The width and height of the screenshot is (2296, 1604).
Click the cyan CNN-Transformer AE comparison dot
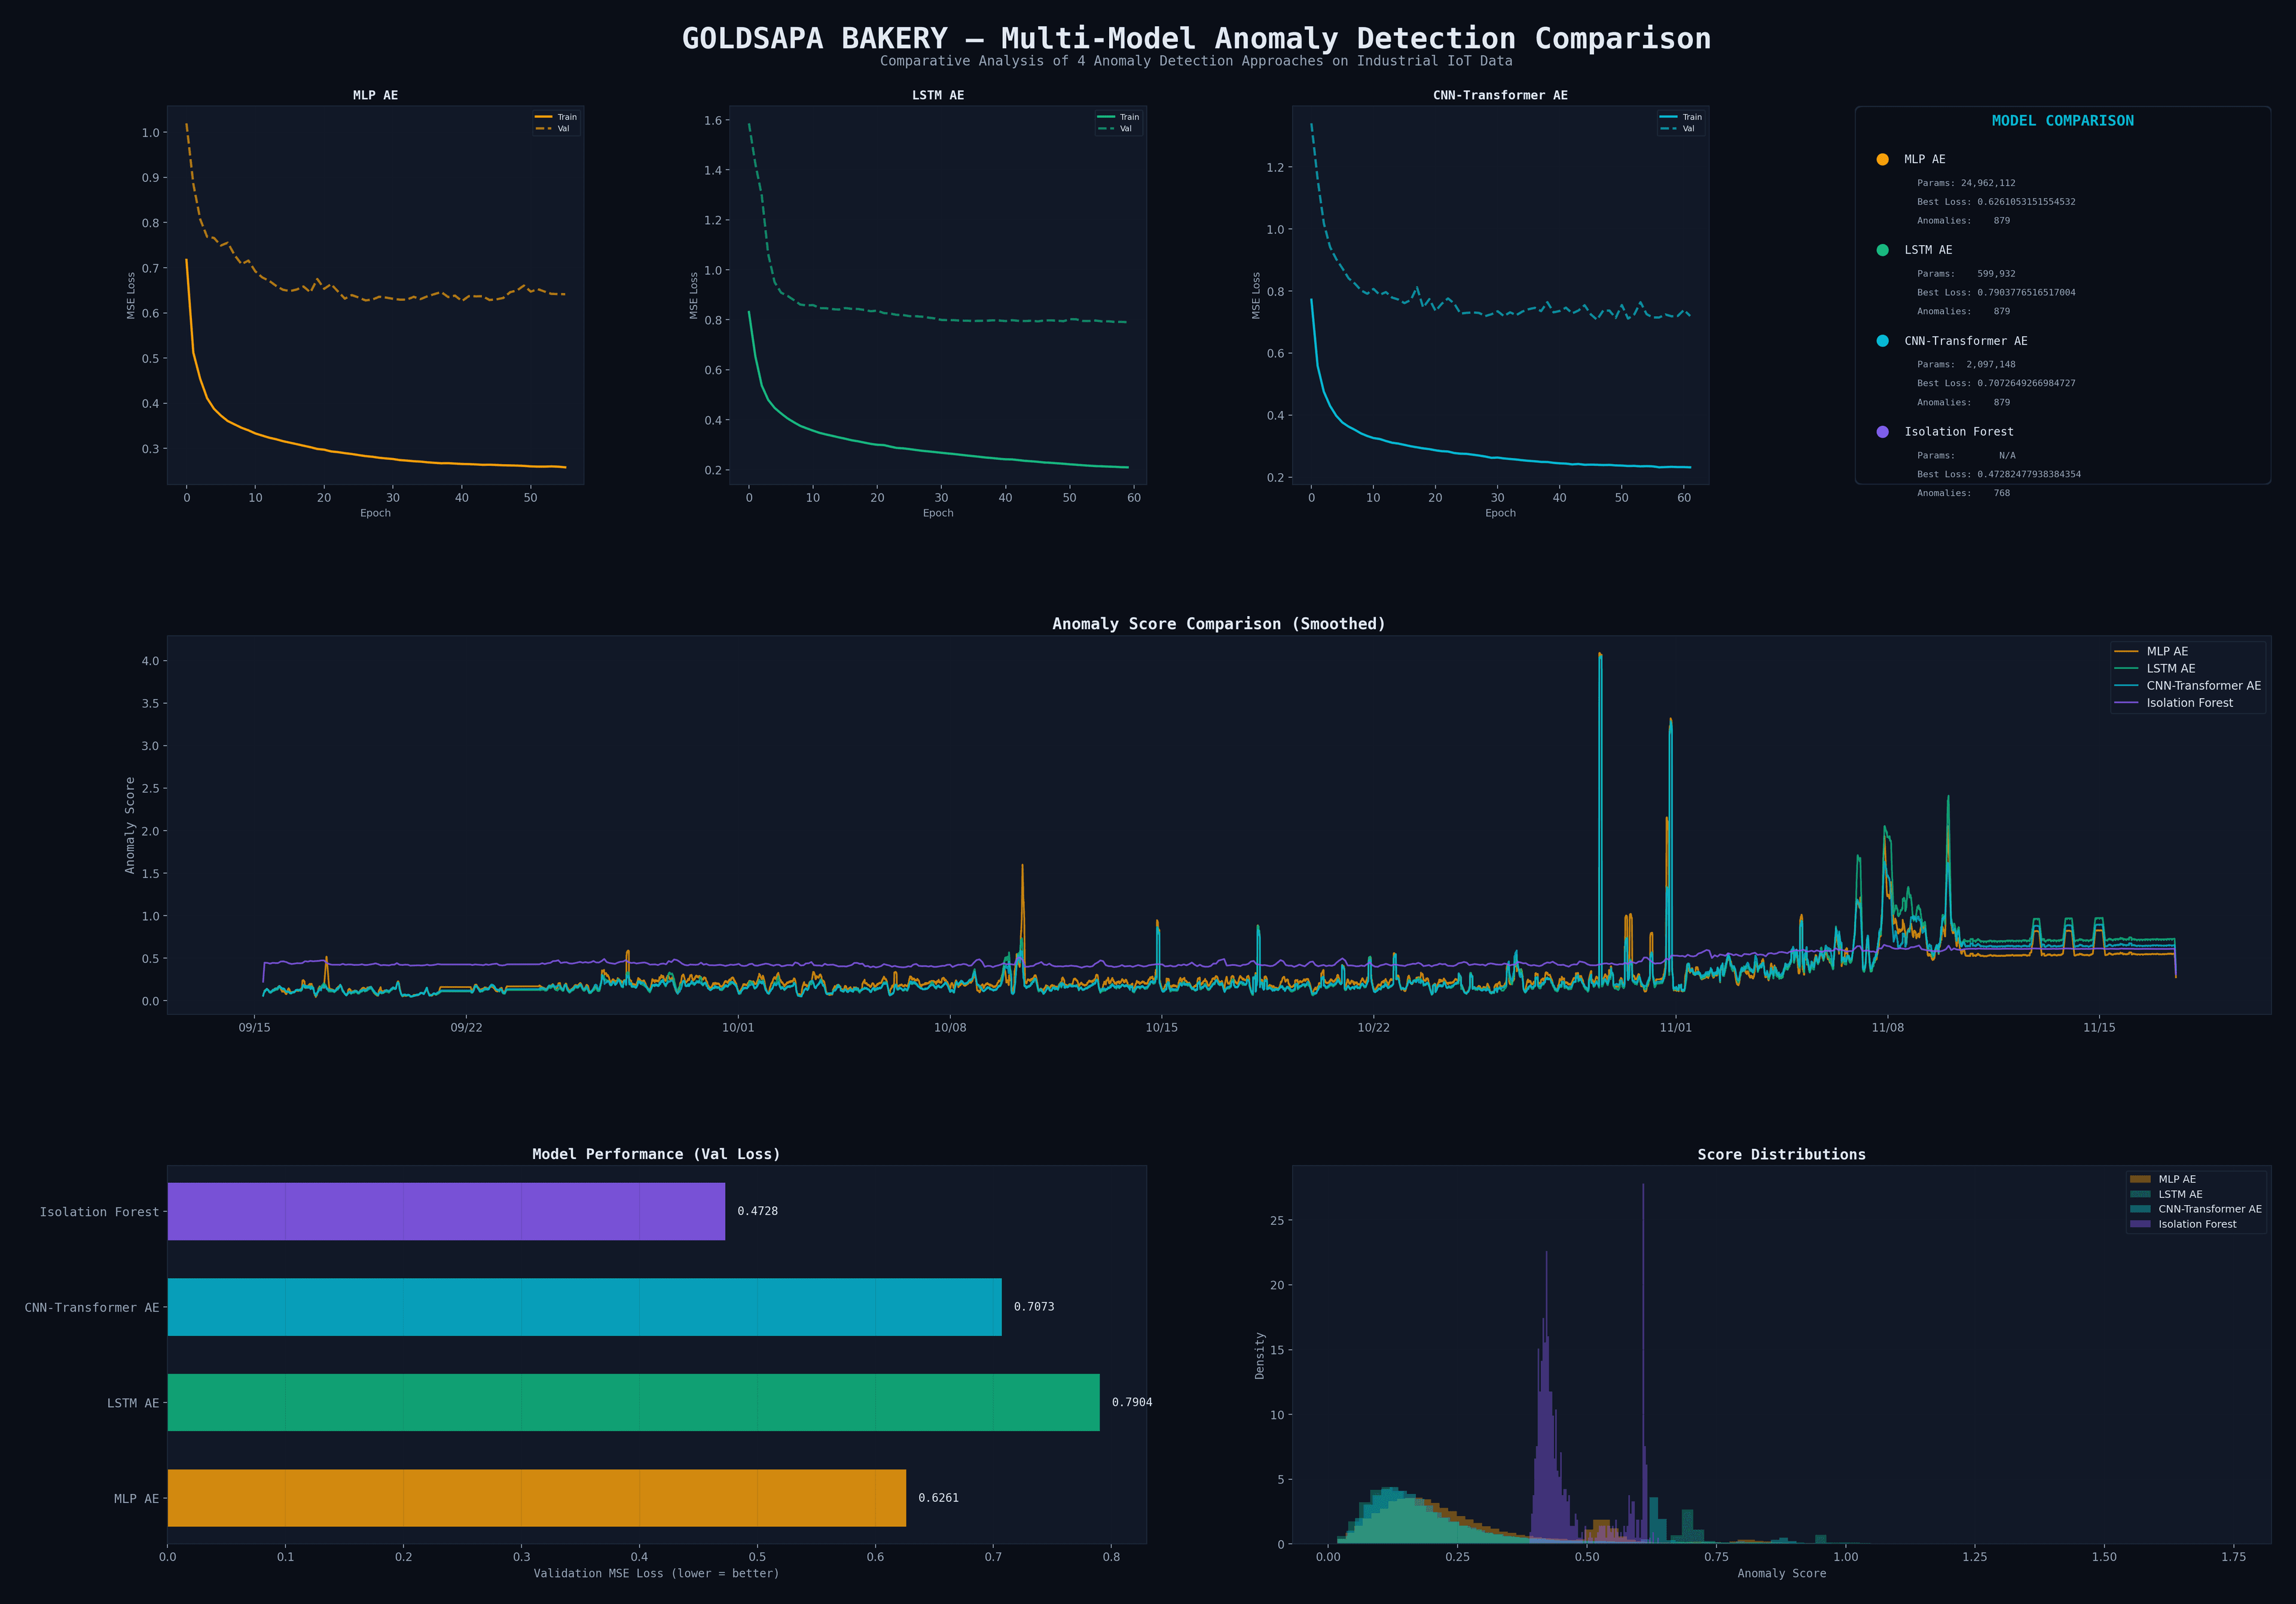pos(1882,341)
